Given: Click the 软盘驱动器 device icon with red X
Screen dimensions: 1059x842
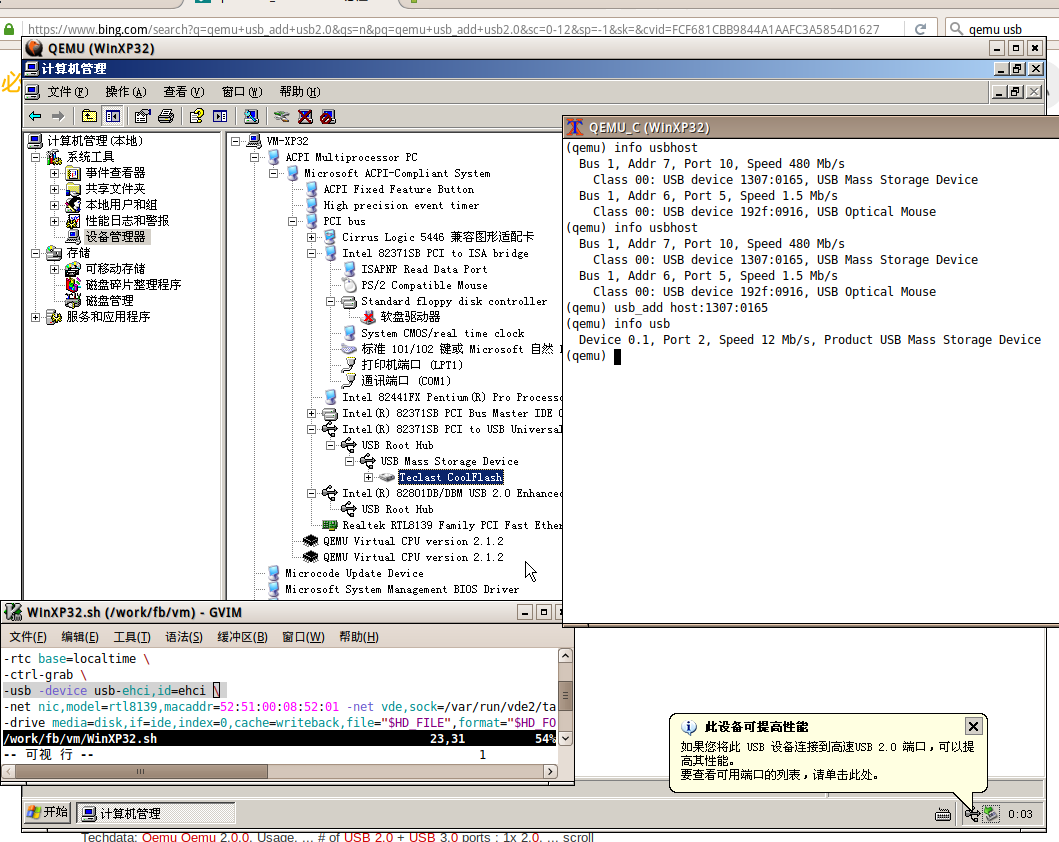Looking at the screenshot, I should (369, 317).
